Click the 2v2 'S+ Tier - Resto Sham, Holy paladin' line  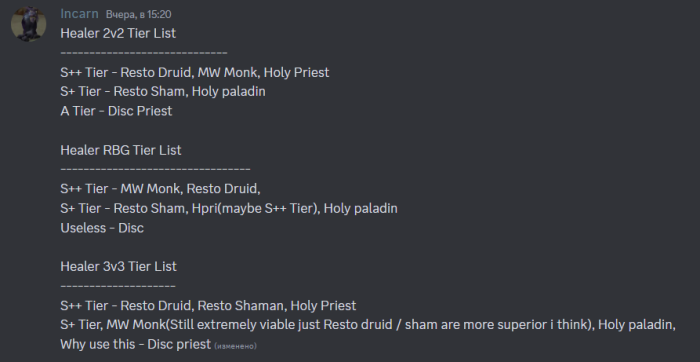coord(163,92)
